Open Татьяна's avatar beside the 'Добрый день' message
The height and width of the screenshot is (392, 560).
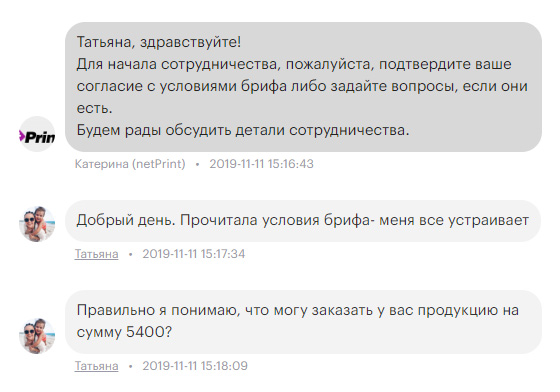pos(37,224)
